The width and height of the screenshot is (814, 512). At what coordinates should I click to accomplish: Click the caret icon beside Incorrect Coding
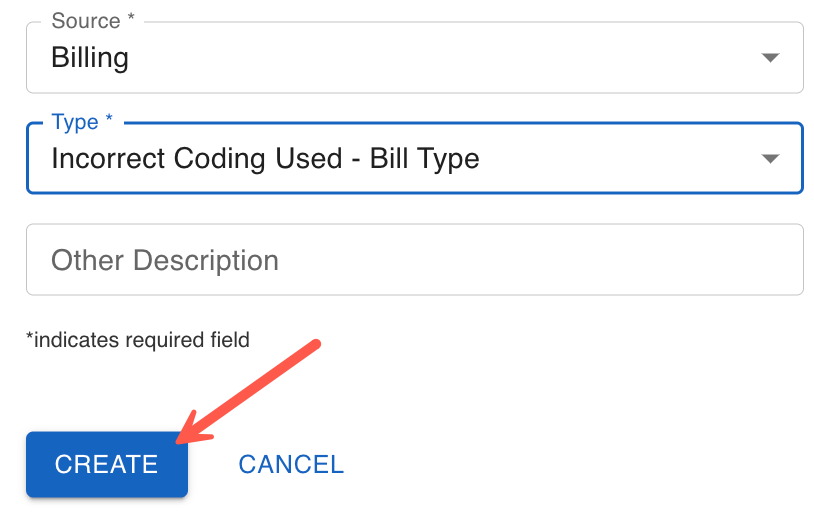point(769,158)
